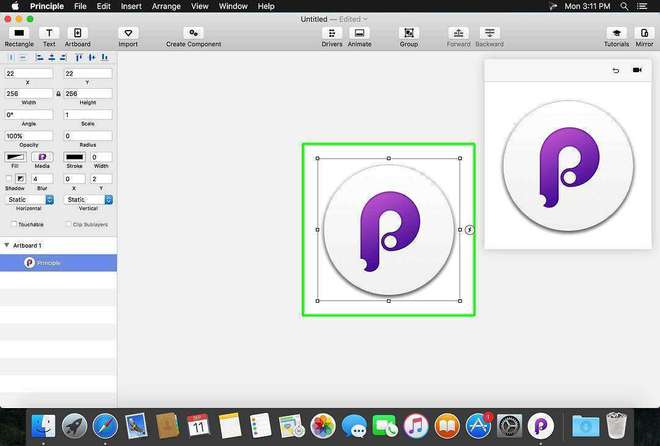Click the Backward toolbar icon
660x446 pixels.
click(490, 33)
